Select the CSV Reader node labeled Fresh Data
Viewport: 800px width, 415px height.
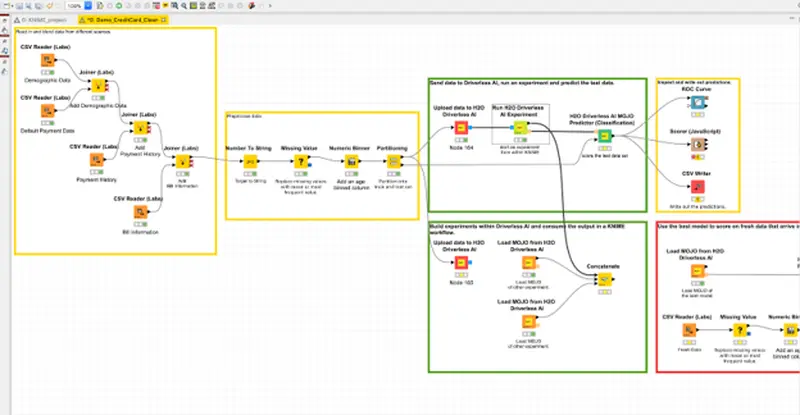[x=689, y=330]
